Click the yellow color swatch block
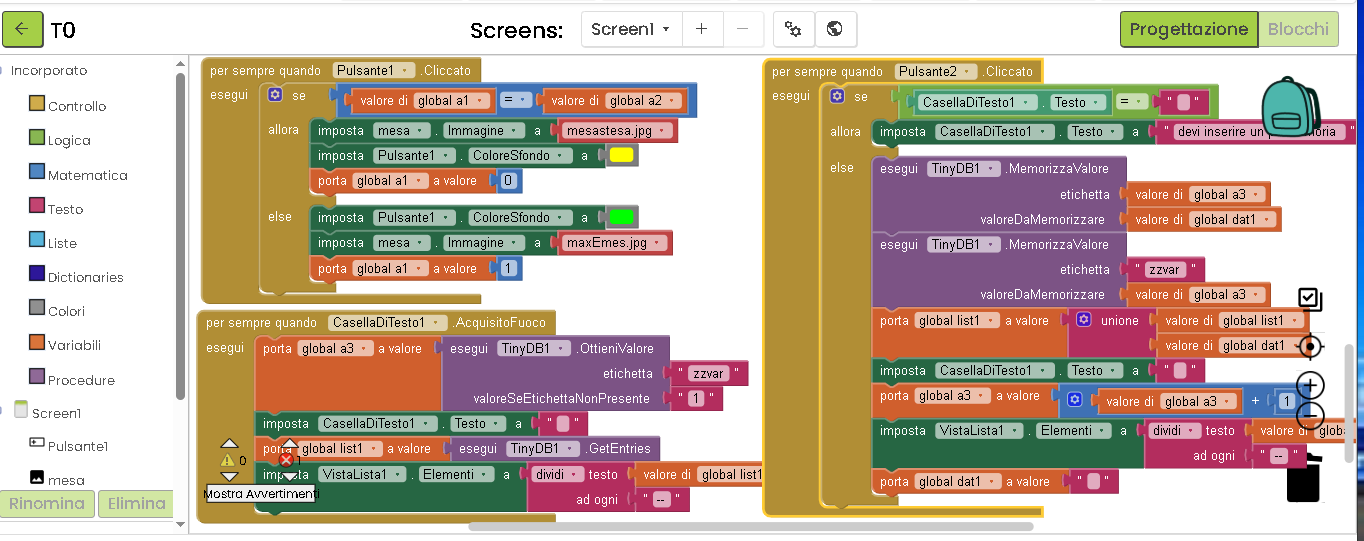The height and width of the screenshot is (541, 1364). tap(621, 156)
